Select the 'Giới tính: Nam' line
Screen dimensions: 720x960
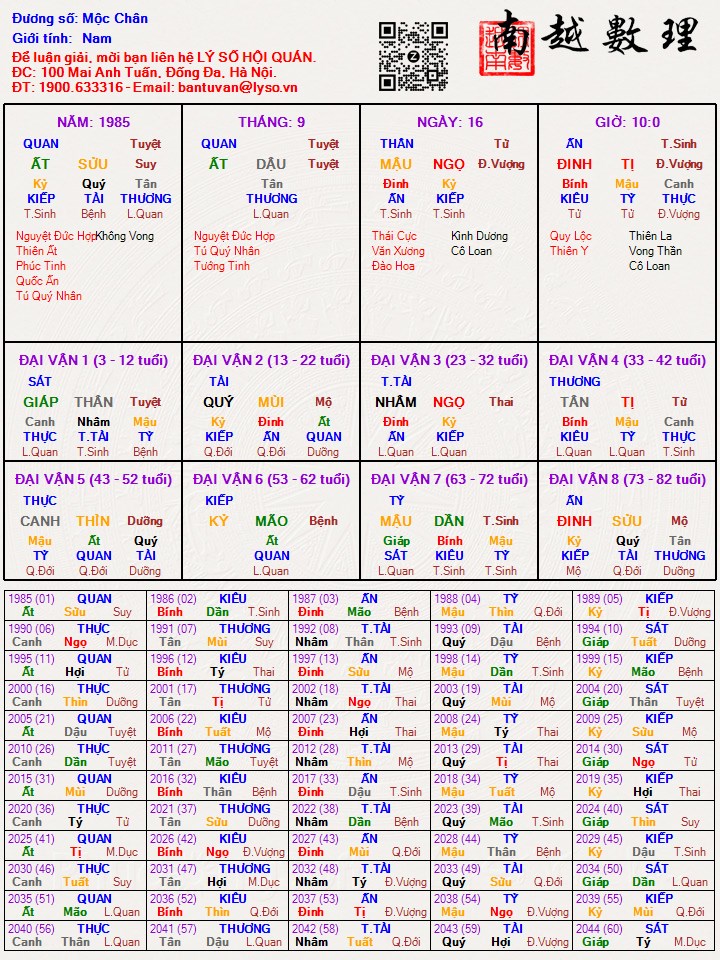(62, 38)
